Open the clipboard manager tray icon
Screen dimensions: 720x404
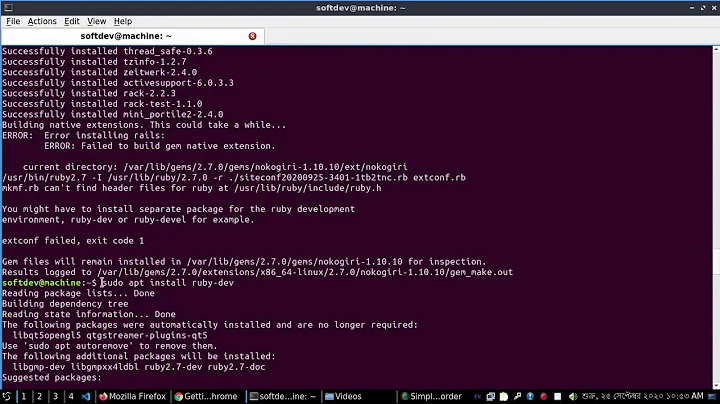[x=504, y=396]
